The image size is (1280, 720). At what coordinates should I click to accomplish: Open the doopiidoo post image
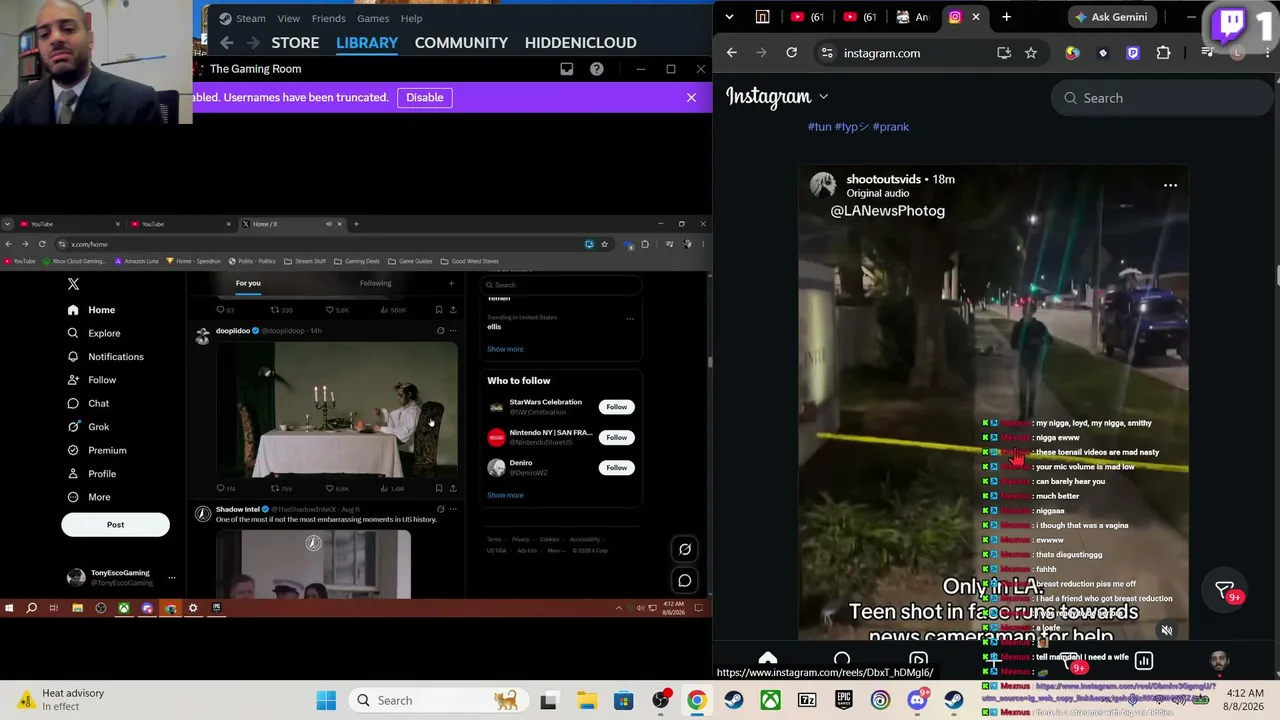coord(337,410)
